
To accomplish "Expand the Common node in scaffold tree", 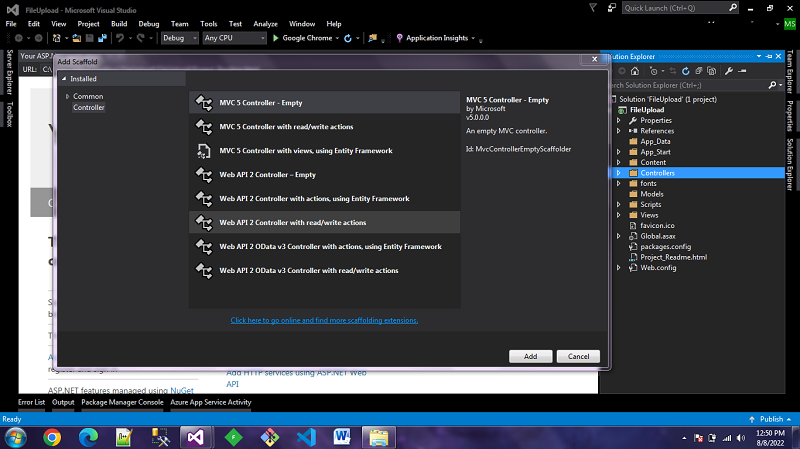I will pyautogui.click(x=67, y=96).
